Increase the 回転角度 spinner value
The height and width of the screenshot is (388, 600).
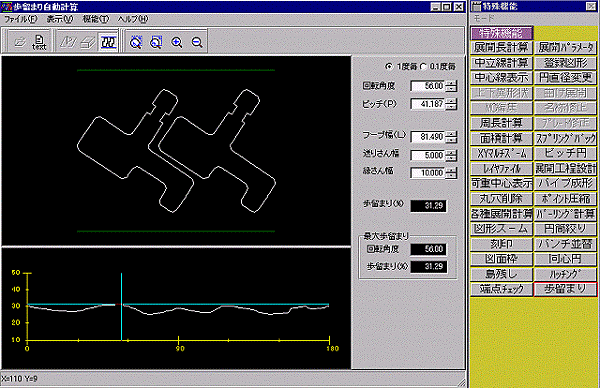coord(452,83)
